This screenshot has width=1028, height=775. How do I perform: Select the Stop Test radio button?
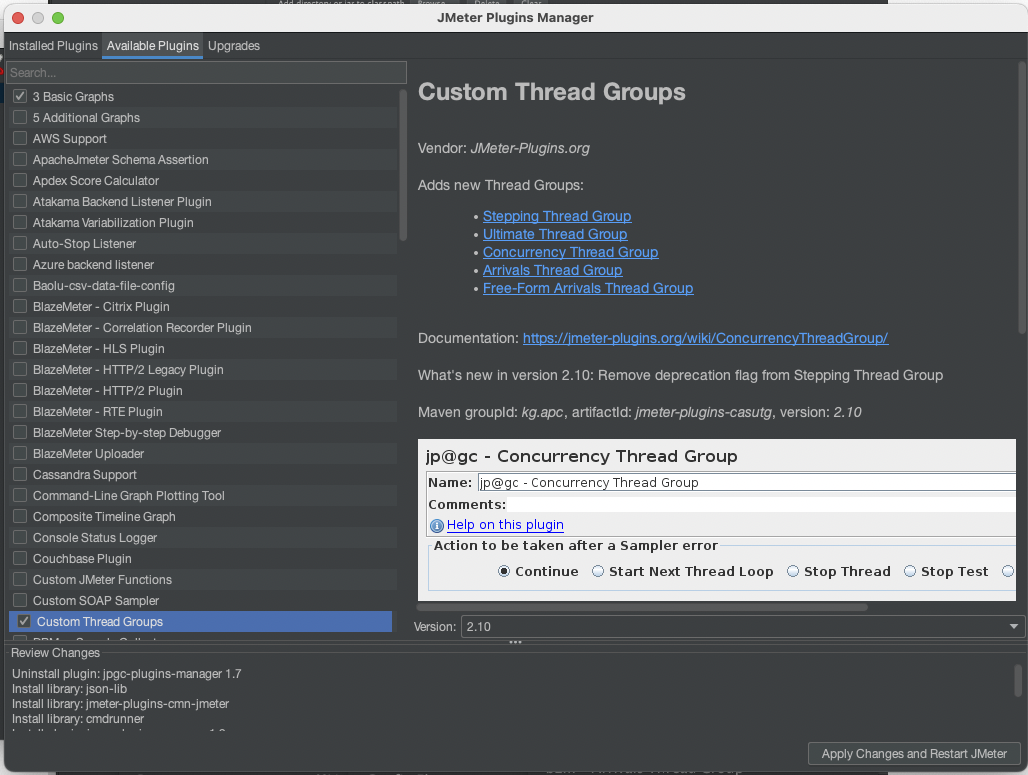[910, 571]
